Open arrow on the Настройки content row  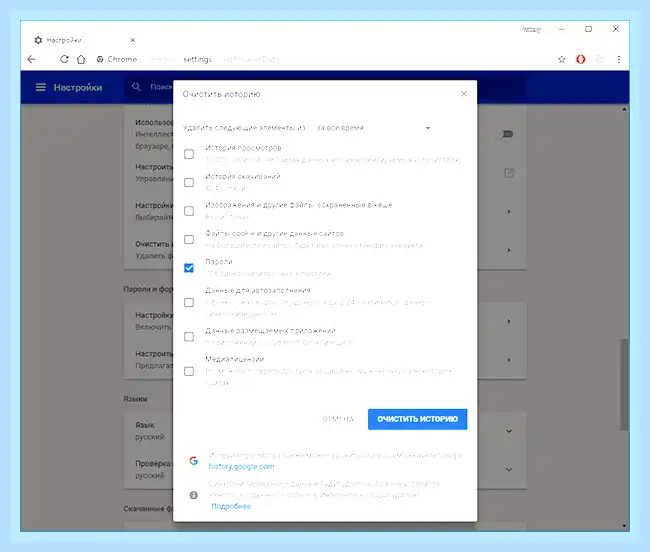tap(509, 212)
